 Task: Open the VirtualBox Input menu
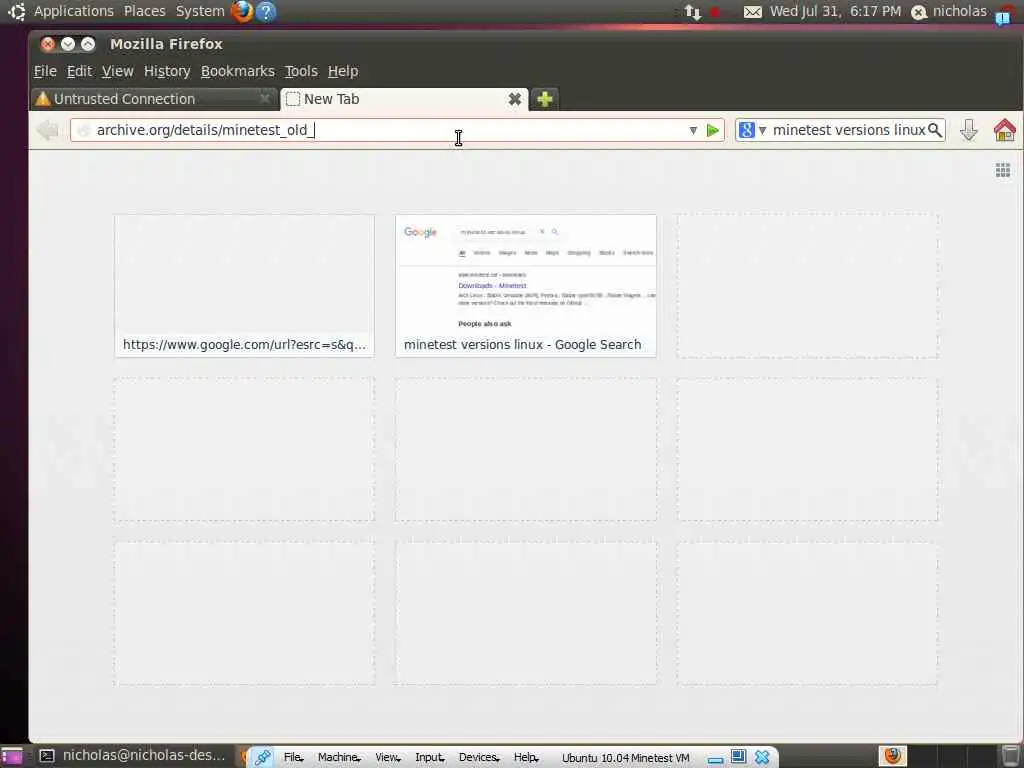(x=429, y=758)
